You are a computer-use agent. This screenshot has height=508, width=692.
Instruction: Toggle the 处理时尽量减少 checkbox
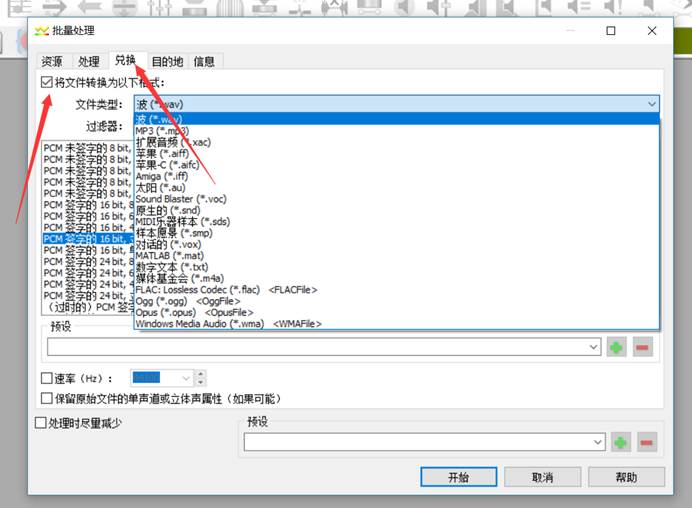point(41,423)
